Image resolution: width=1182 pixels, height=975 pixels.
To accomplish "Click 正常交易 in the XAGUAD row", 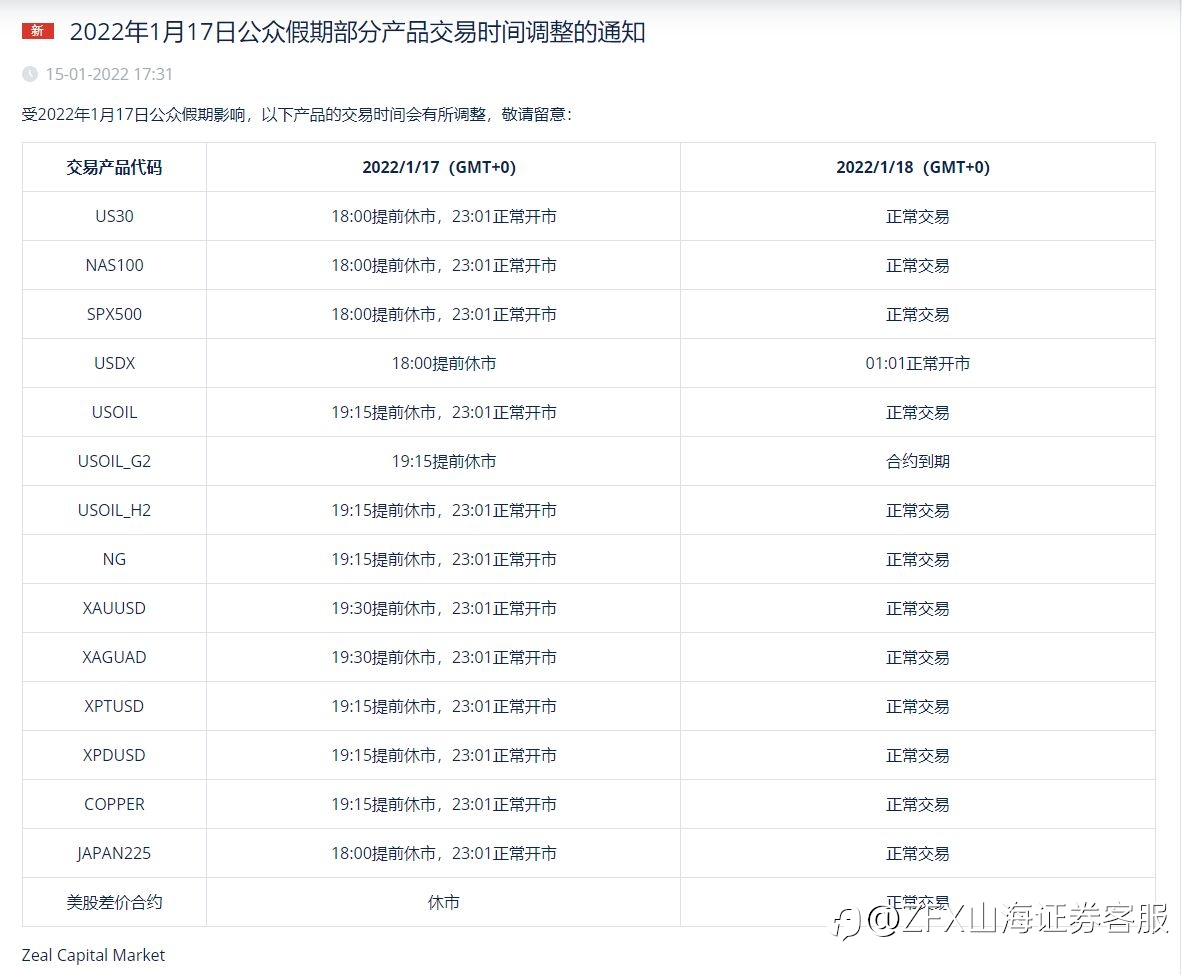I will 917,658.
